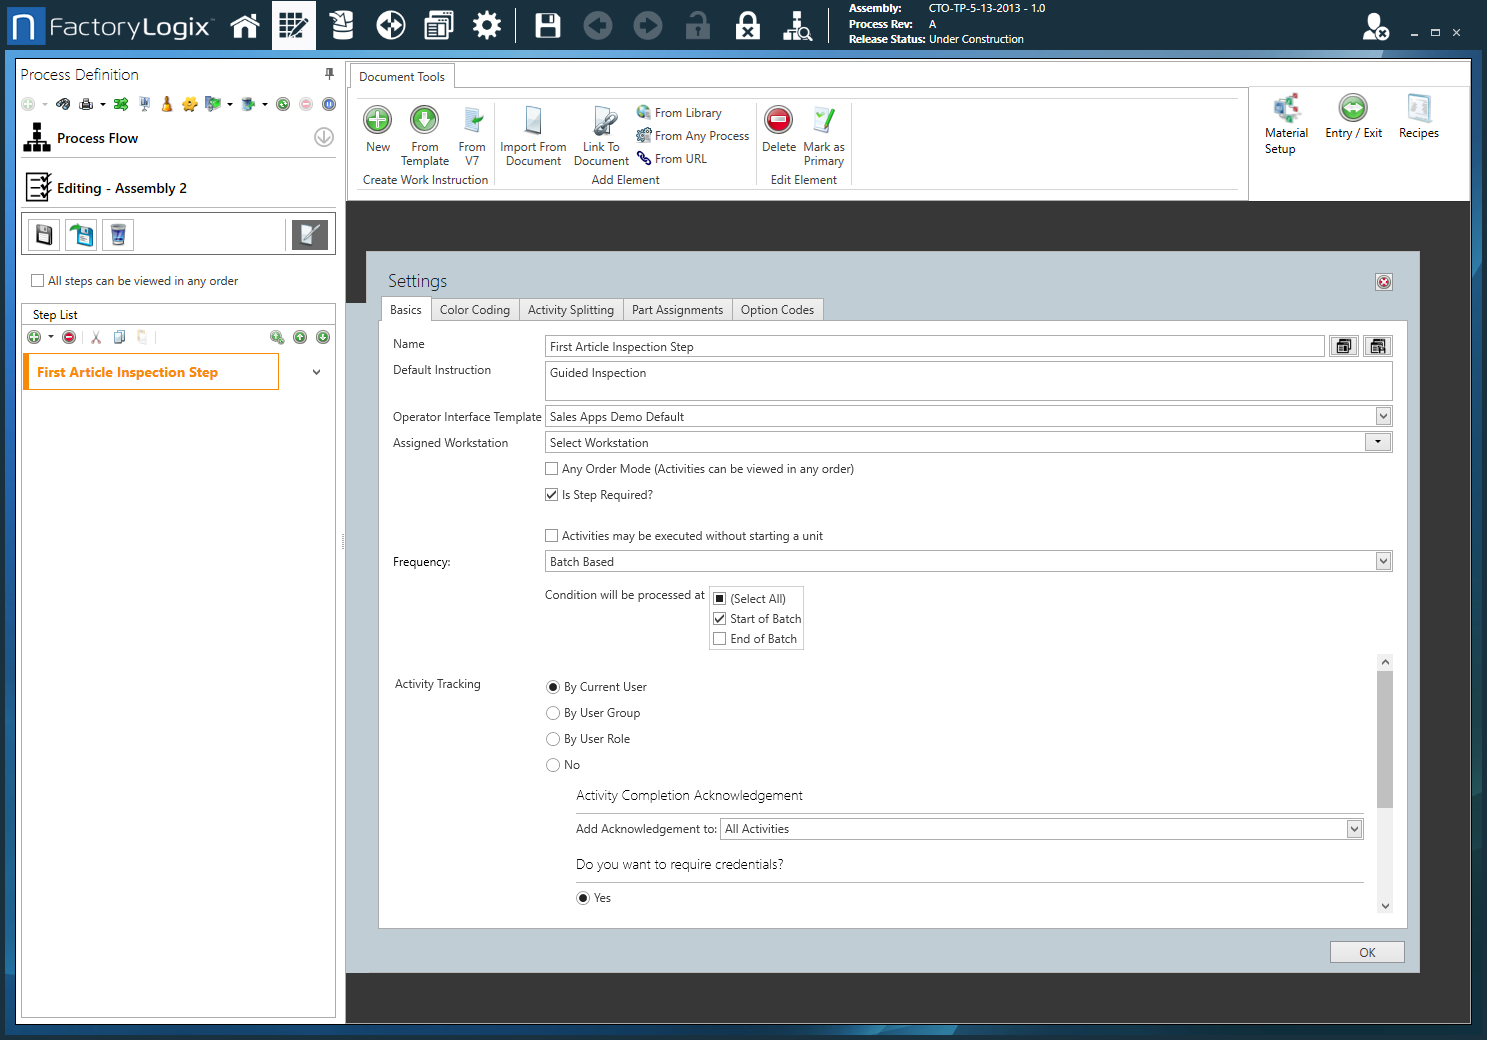Save the process using the floppy disk icon

[x=547, y=25]
